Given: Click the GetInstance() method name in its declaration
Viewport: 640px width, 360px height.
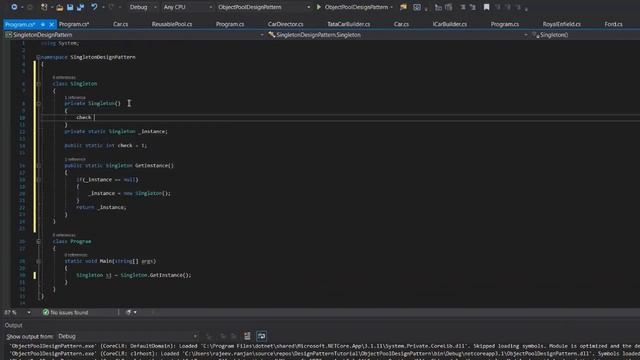Looking at the screenshot, I should pos(154,166).
